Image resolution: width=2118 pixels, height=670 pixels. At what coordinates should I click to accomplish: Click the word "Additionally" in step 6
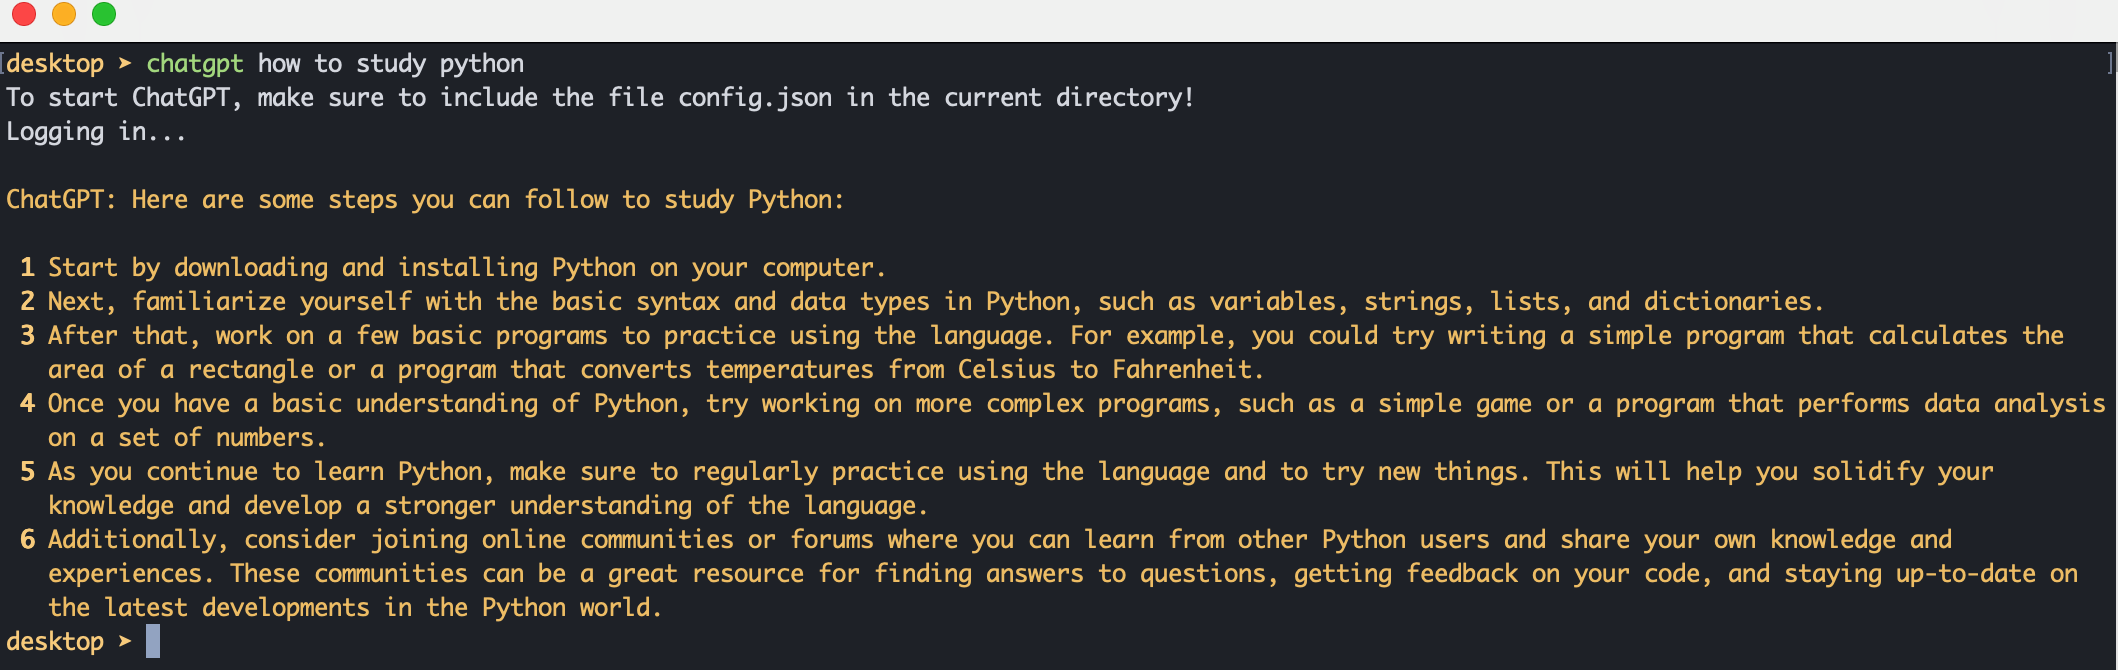pyautogui.click(x=132, y=540)
